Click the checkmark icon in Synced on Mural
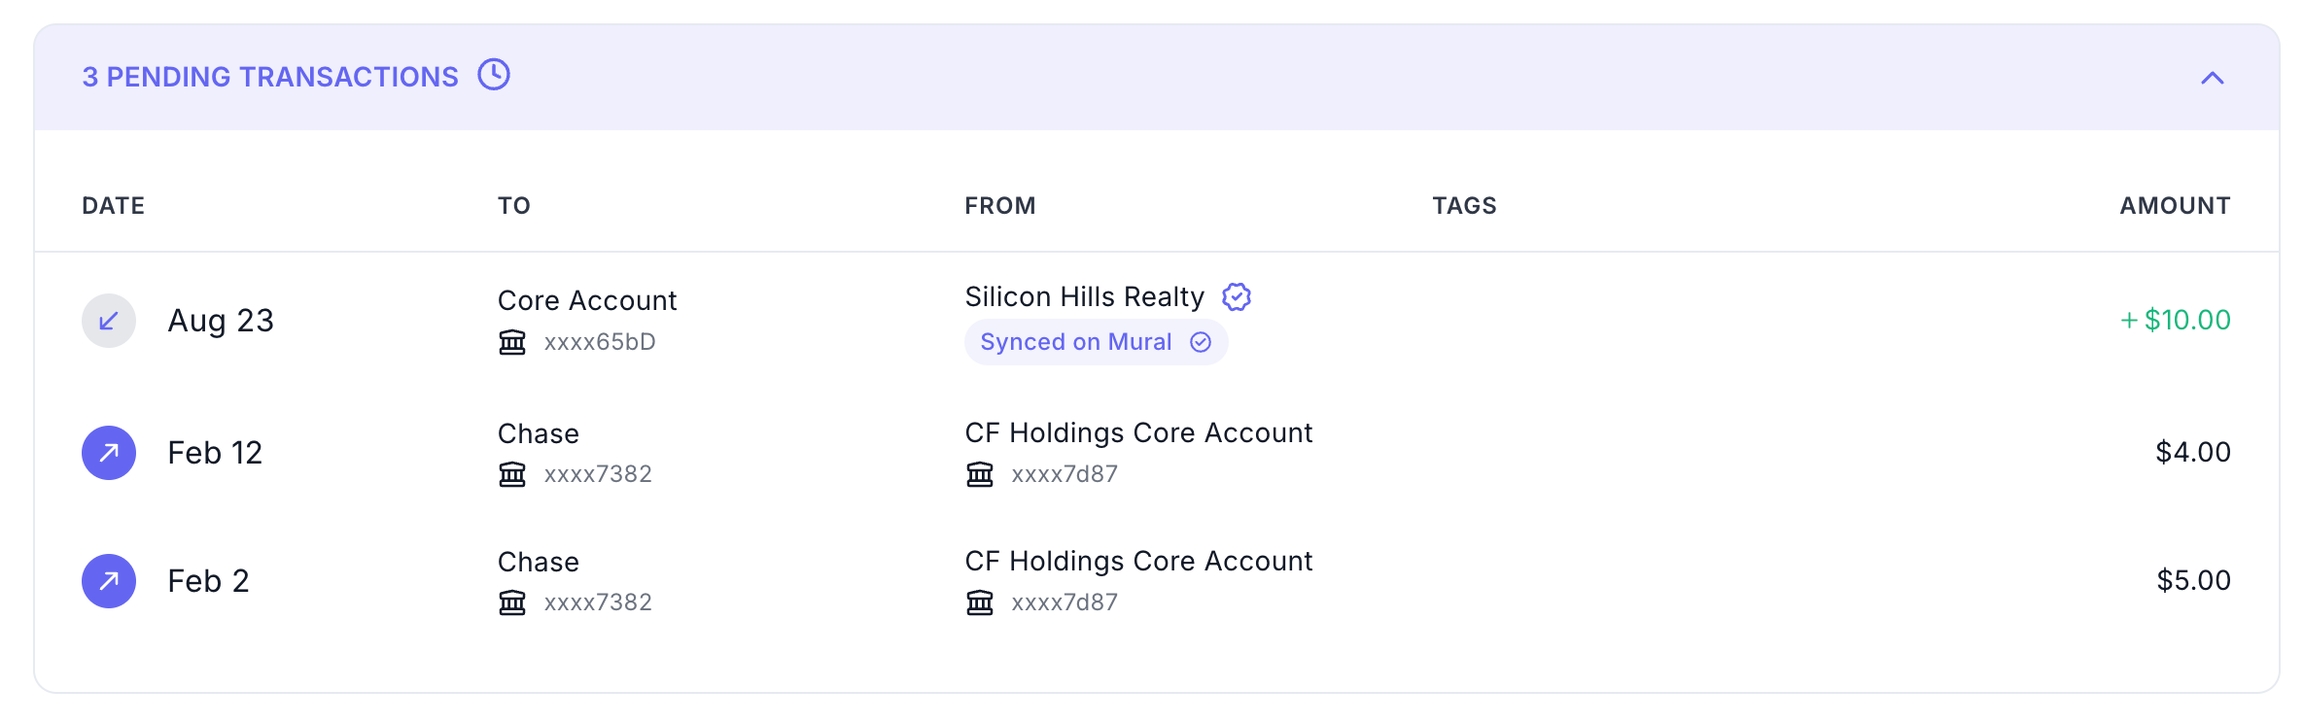Screen dimensions: 2304x723 [x=1201, y=342]
